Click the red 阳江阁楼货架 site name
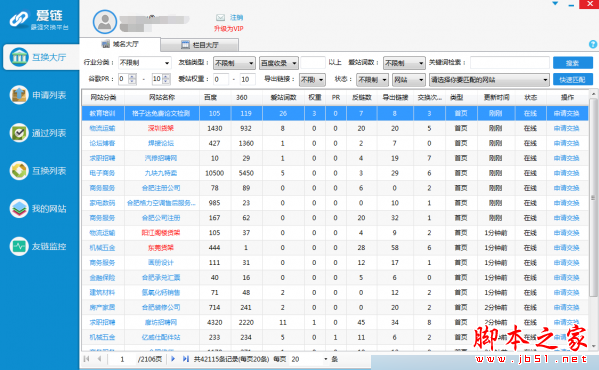Screen dimensions: 599x370 [161, 233]
